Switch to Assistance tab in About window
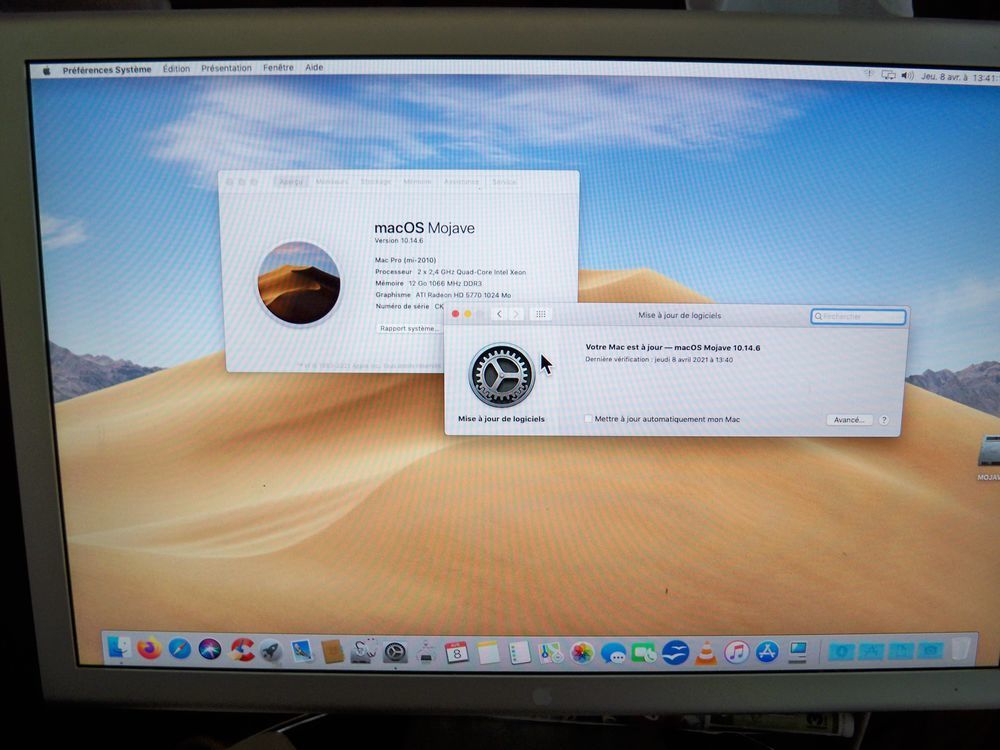This screenshot has height=750, width=1000. [x=461, y=182]
